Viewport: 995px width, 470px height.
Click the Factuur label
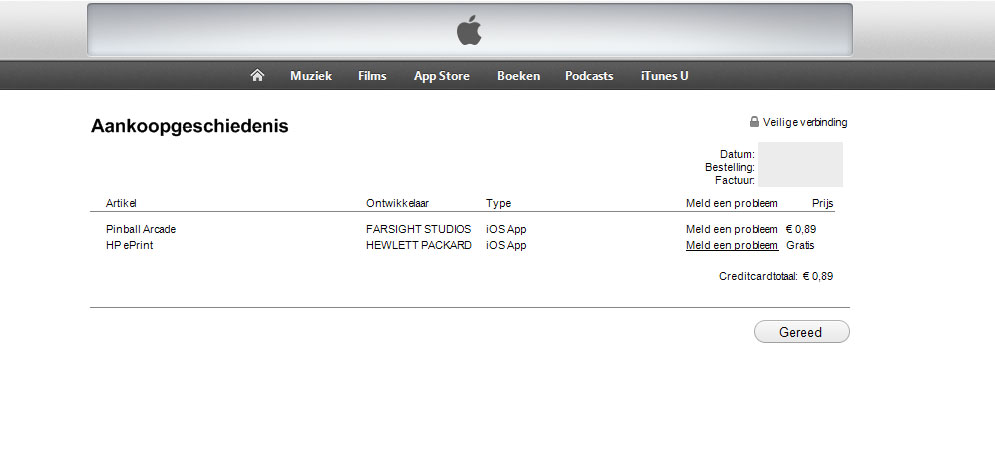coord(735,181)
